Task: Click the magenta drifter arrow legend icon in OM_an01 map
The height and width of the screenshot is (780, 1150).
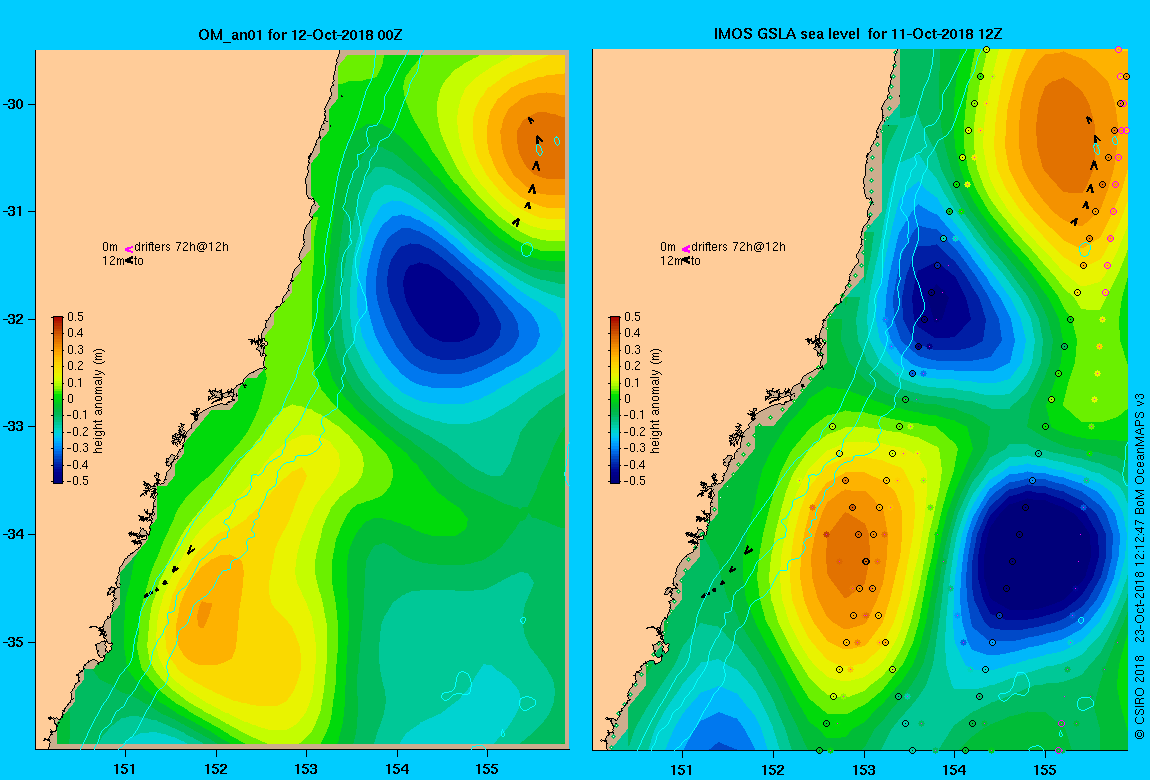Action: (128, 249)
